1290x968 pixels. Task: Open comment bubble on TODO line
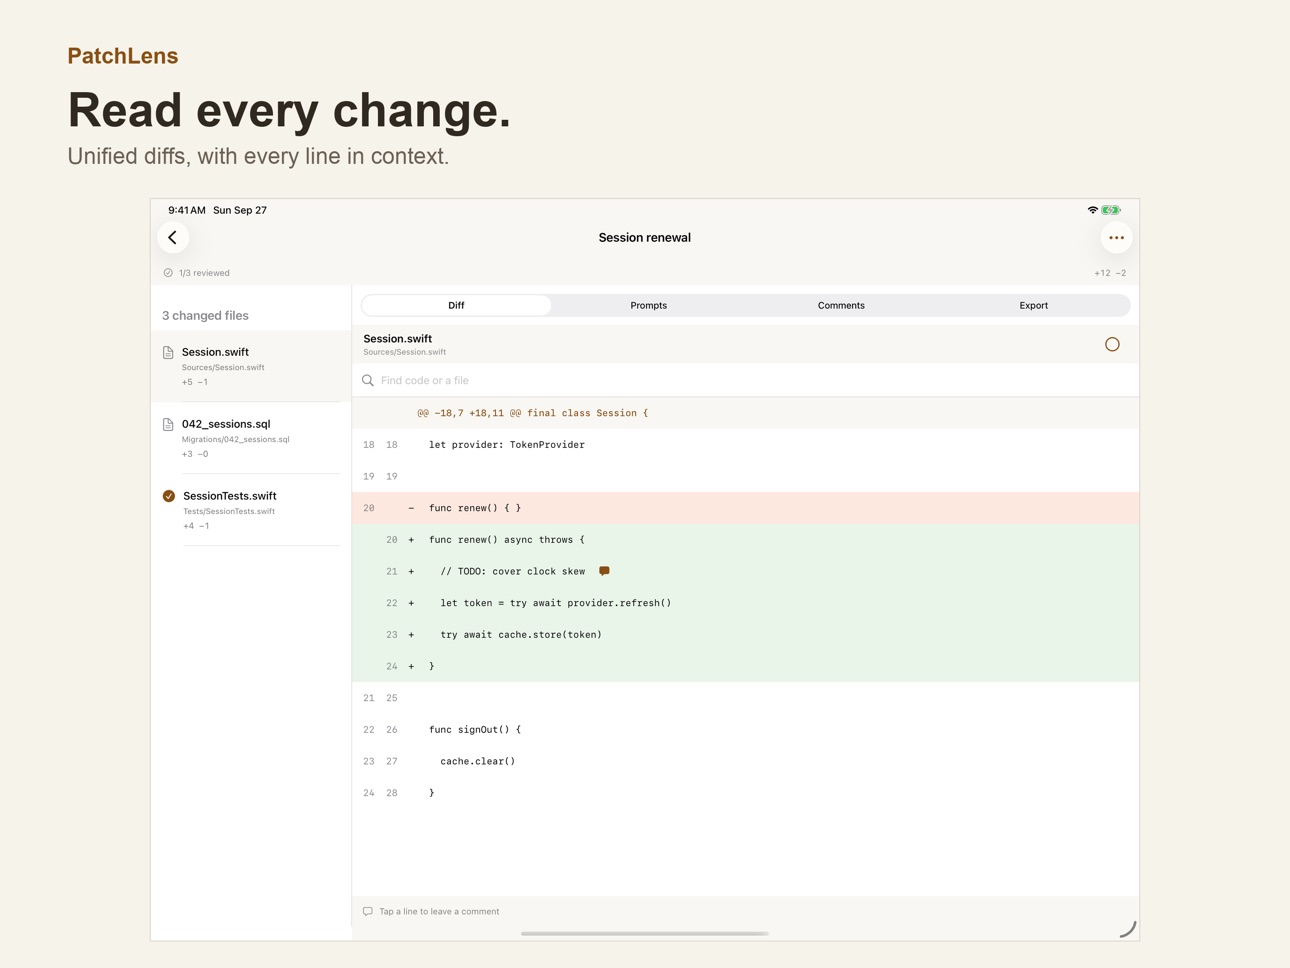coord(604,571)
